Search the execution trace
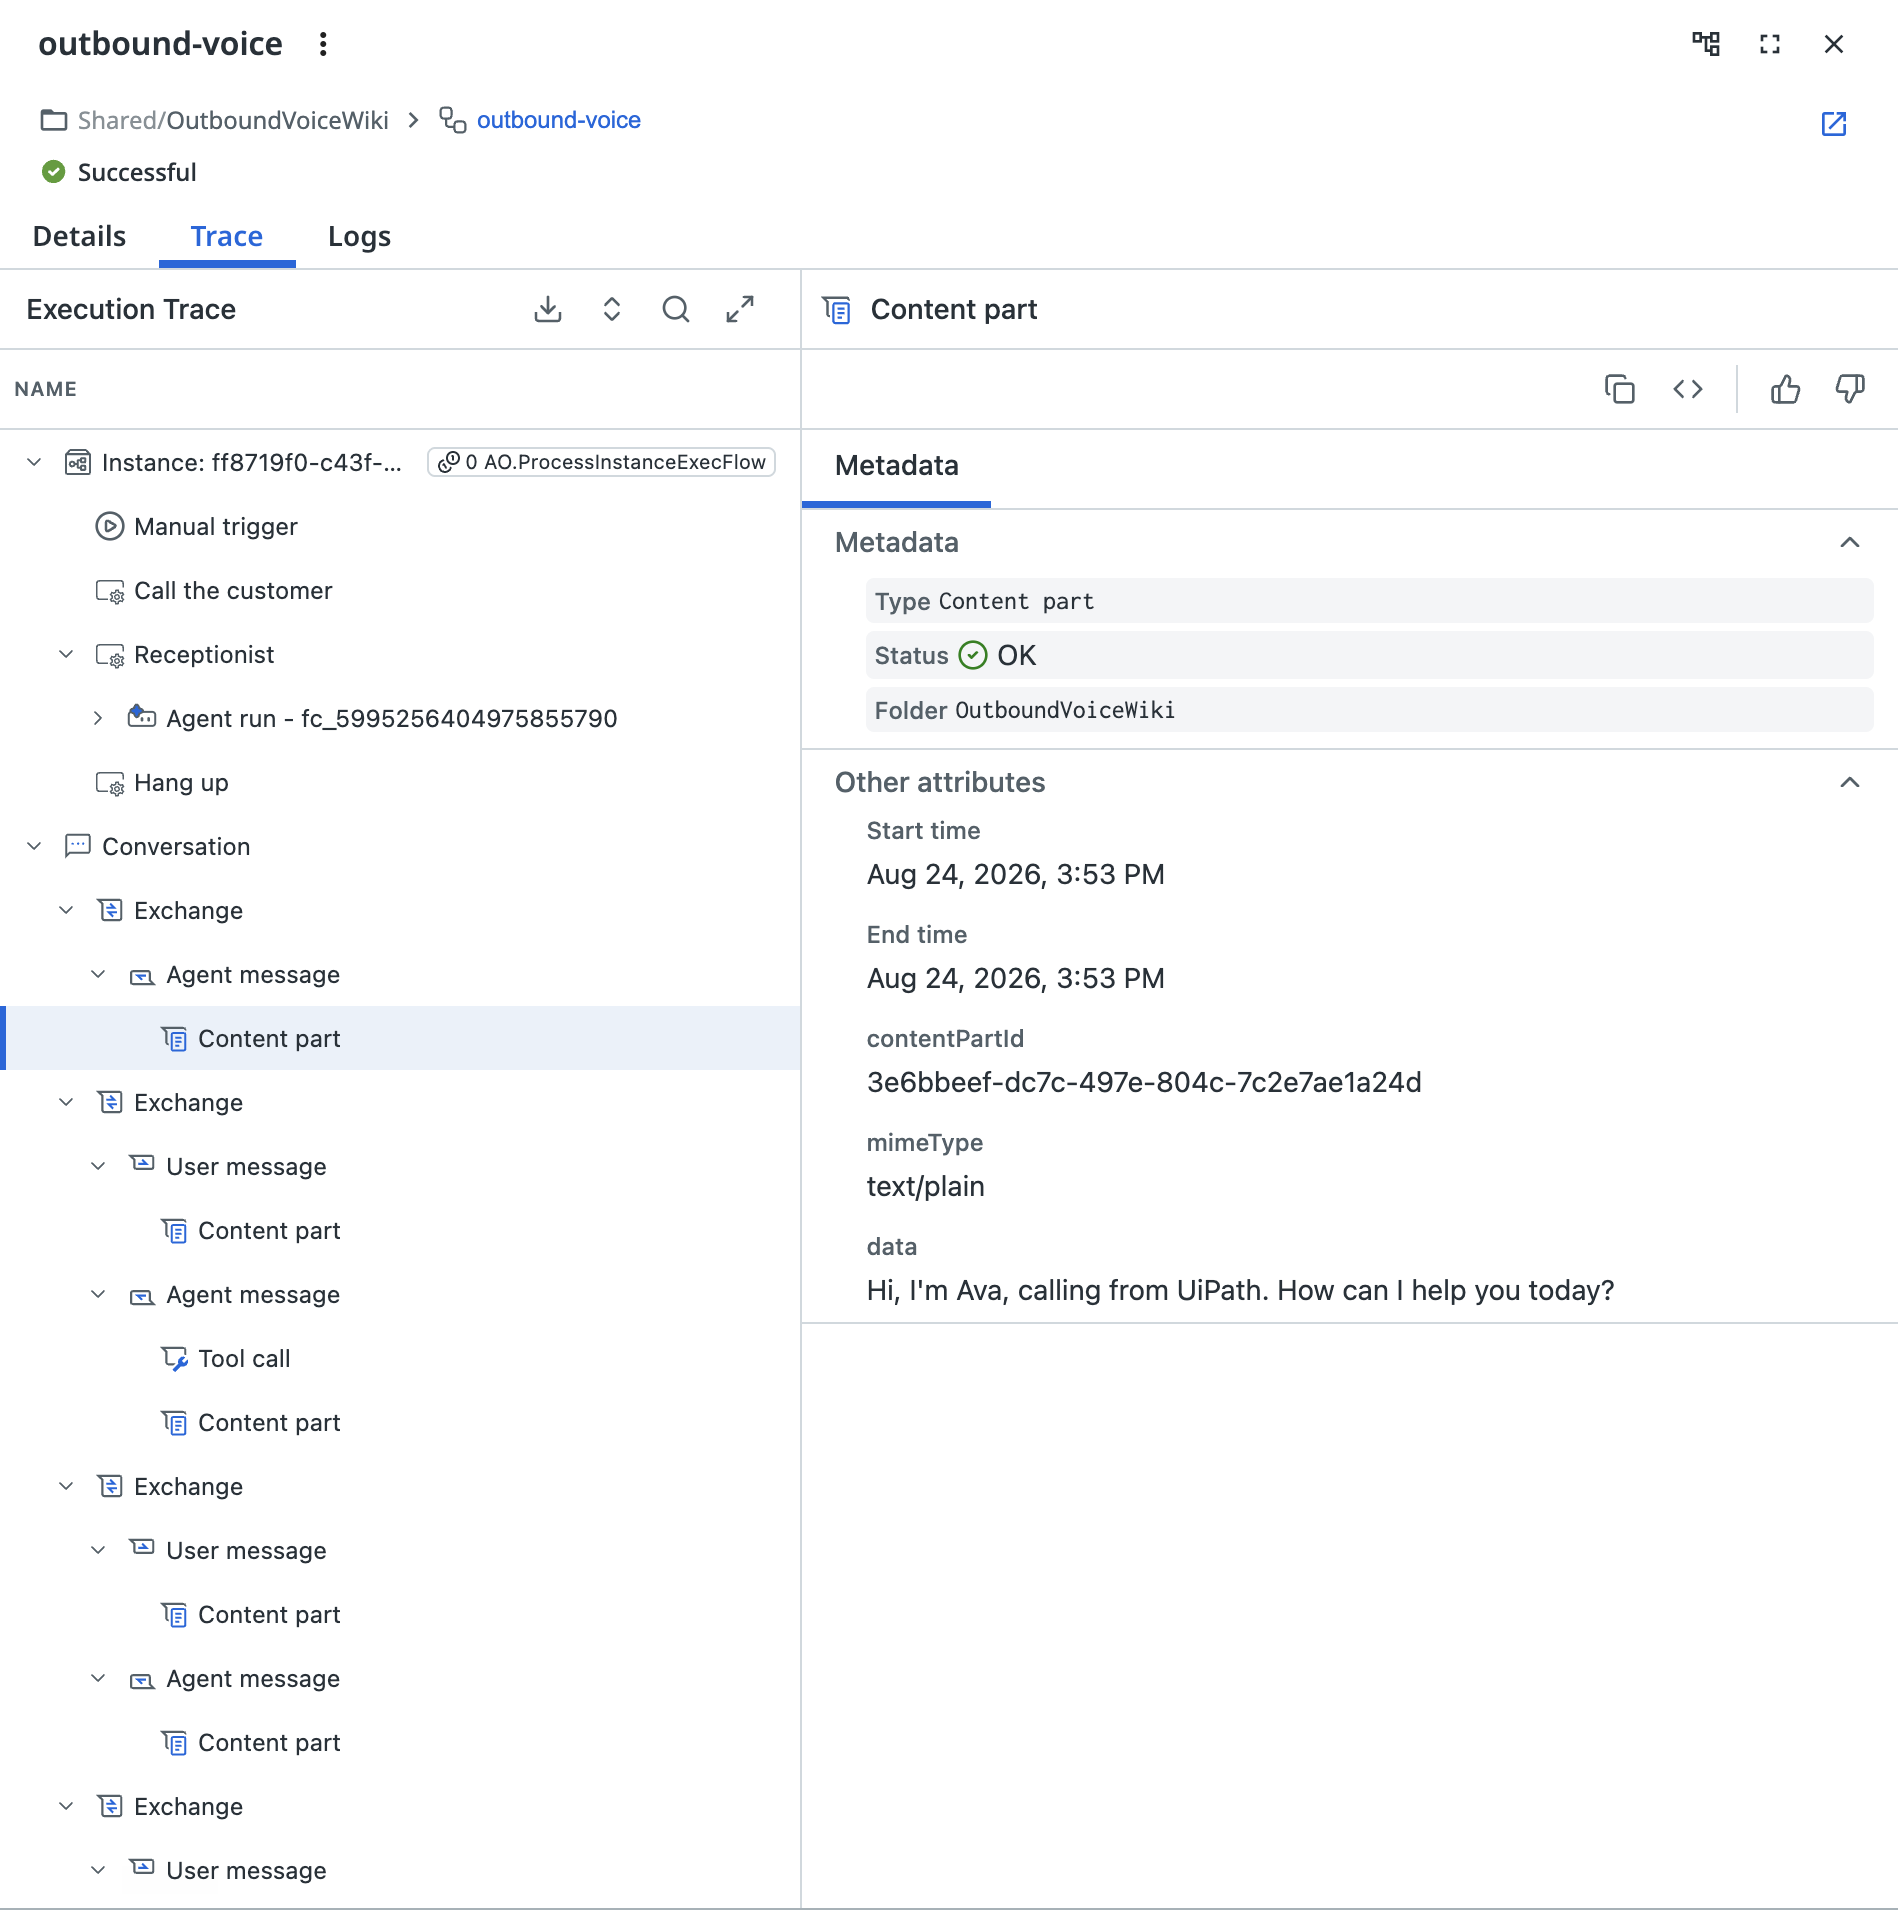Image resolution: width=1898 pixels, height=1910 pixels. (676, 309)
